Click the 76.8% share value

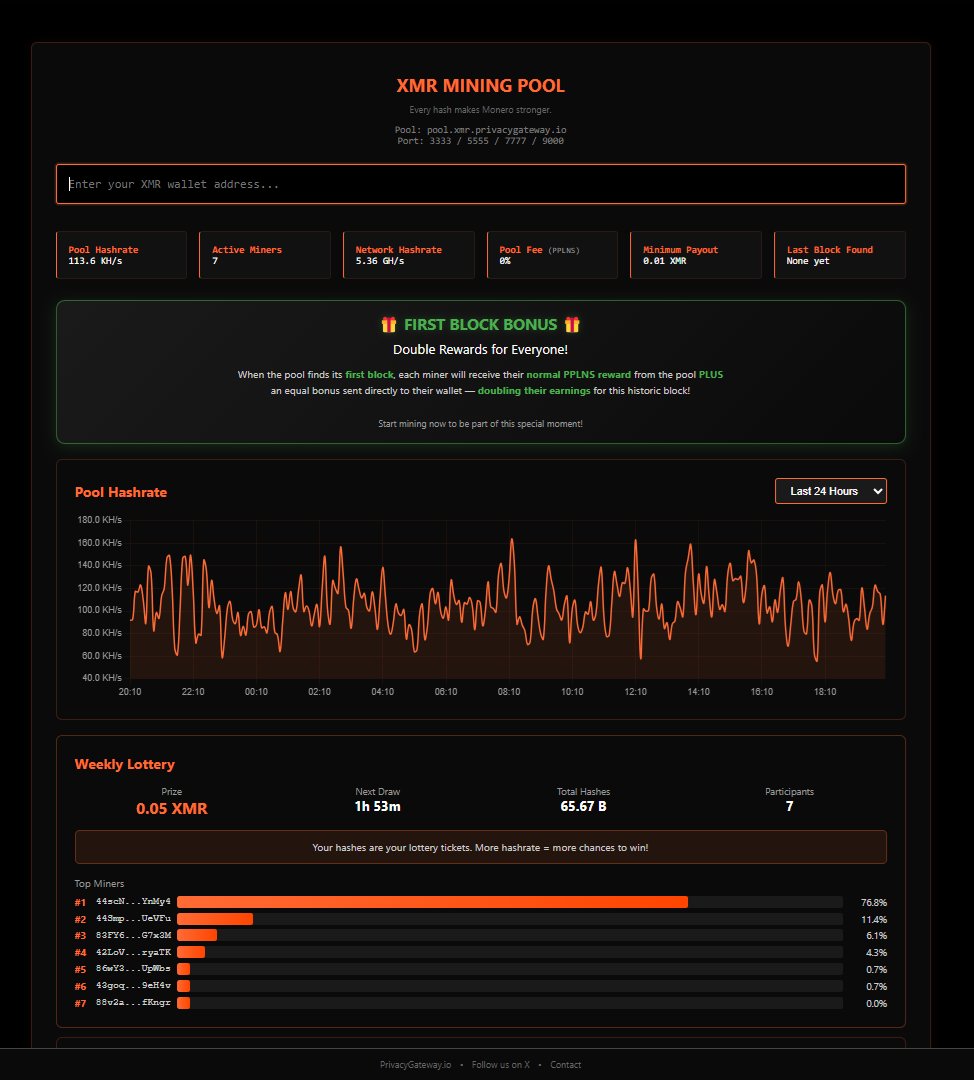tap(873, 902)
